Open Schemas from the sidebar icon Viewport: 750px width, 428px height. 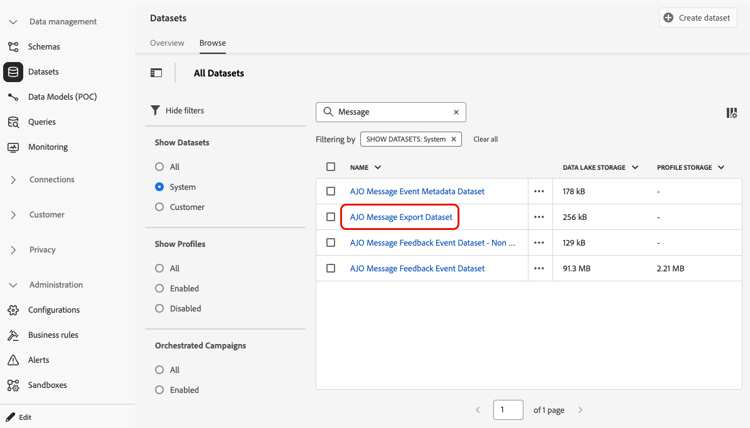point(13,47)
